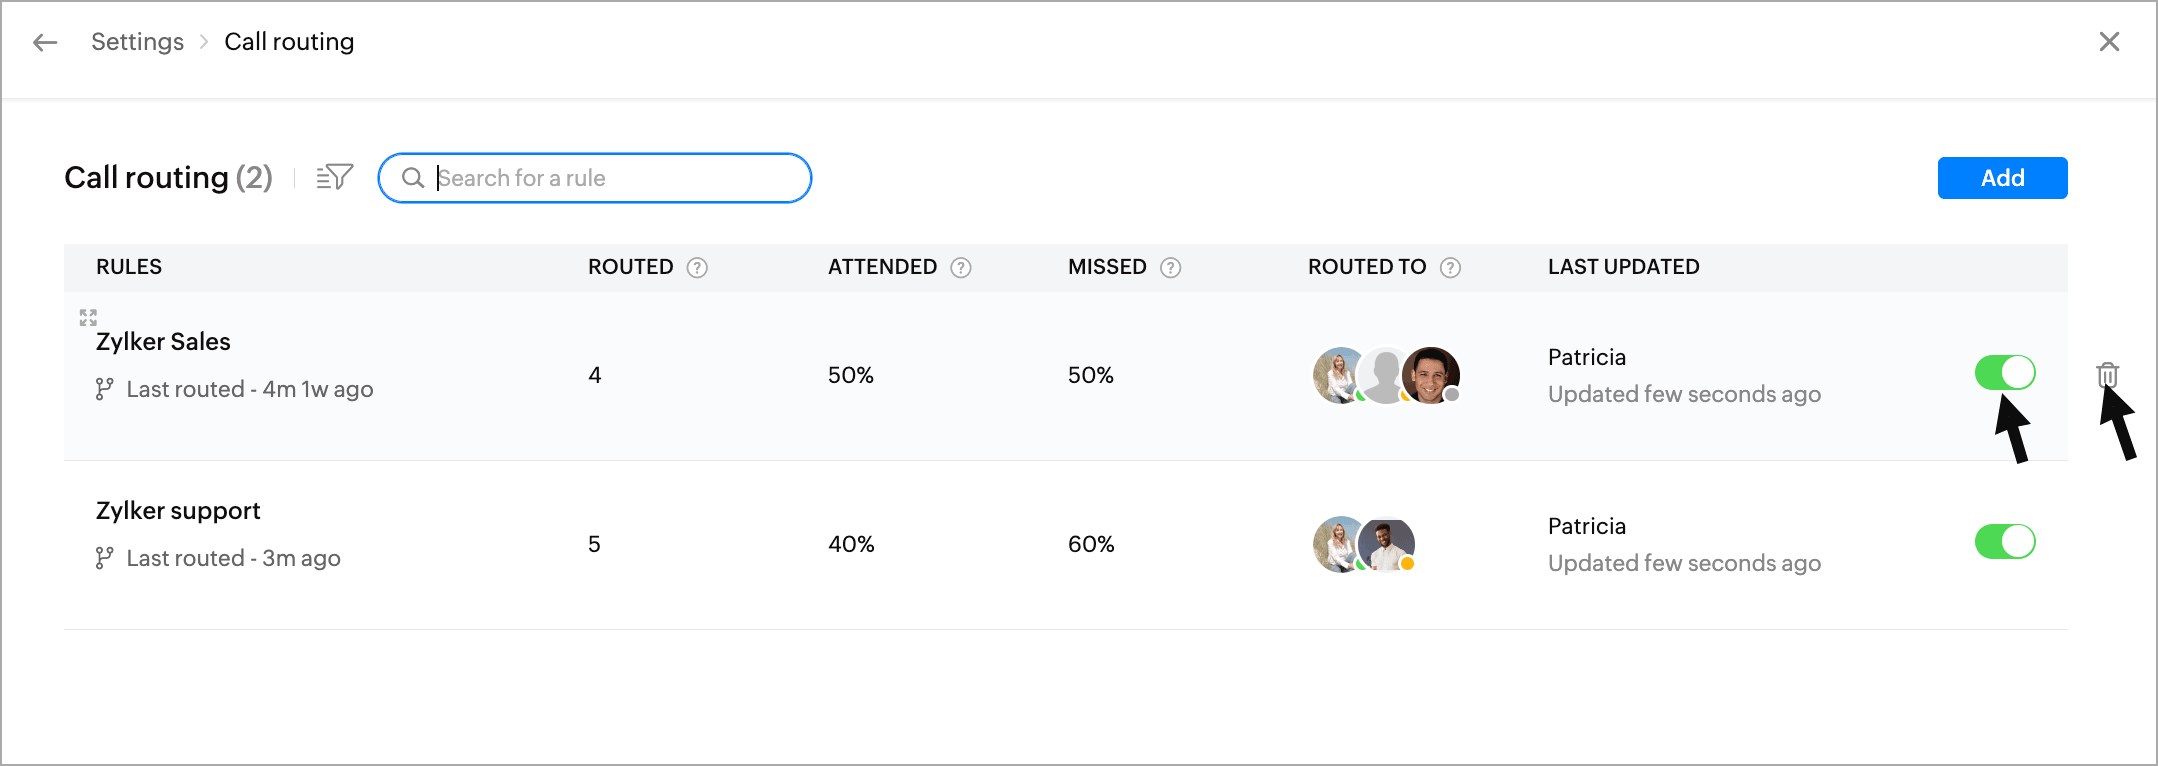
Task: Open the Zylker support rule
Action: [x=178, y=511]
